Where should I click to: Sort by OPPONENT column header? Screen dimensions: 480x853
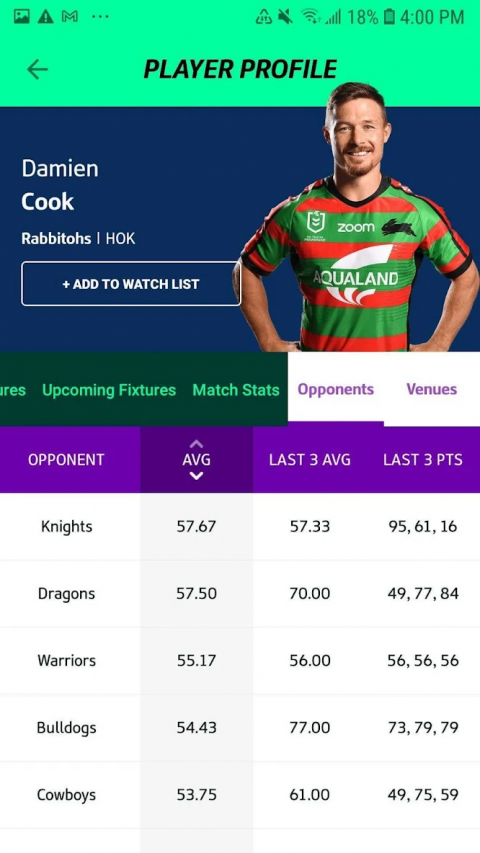[x=66, y=460]
